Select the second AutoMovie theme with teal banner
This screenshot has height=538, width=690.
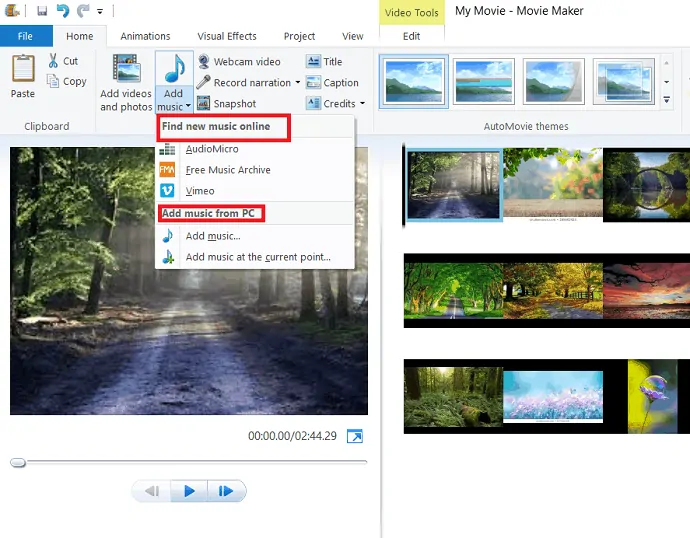[484, 81]
